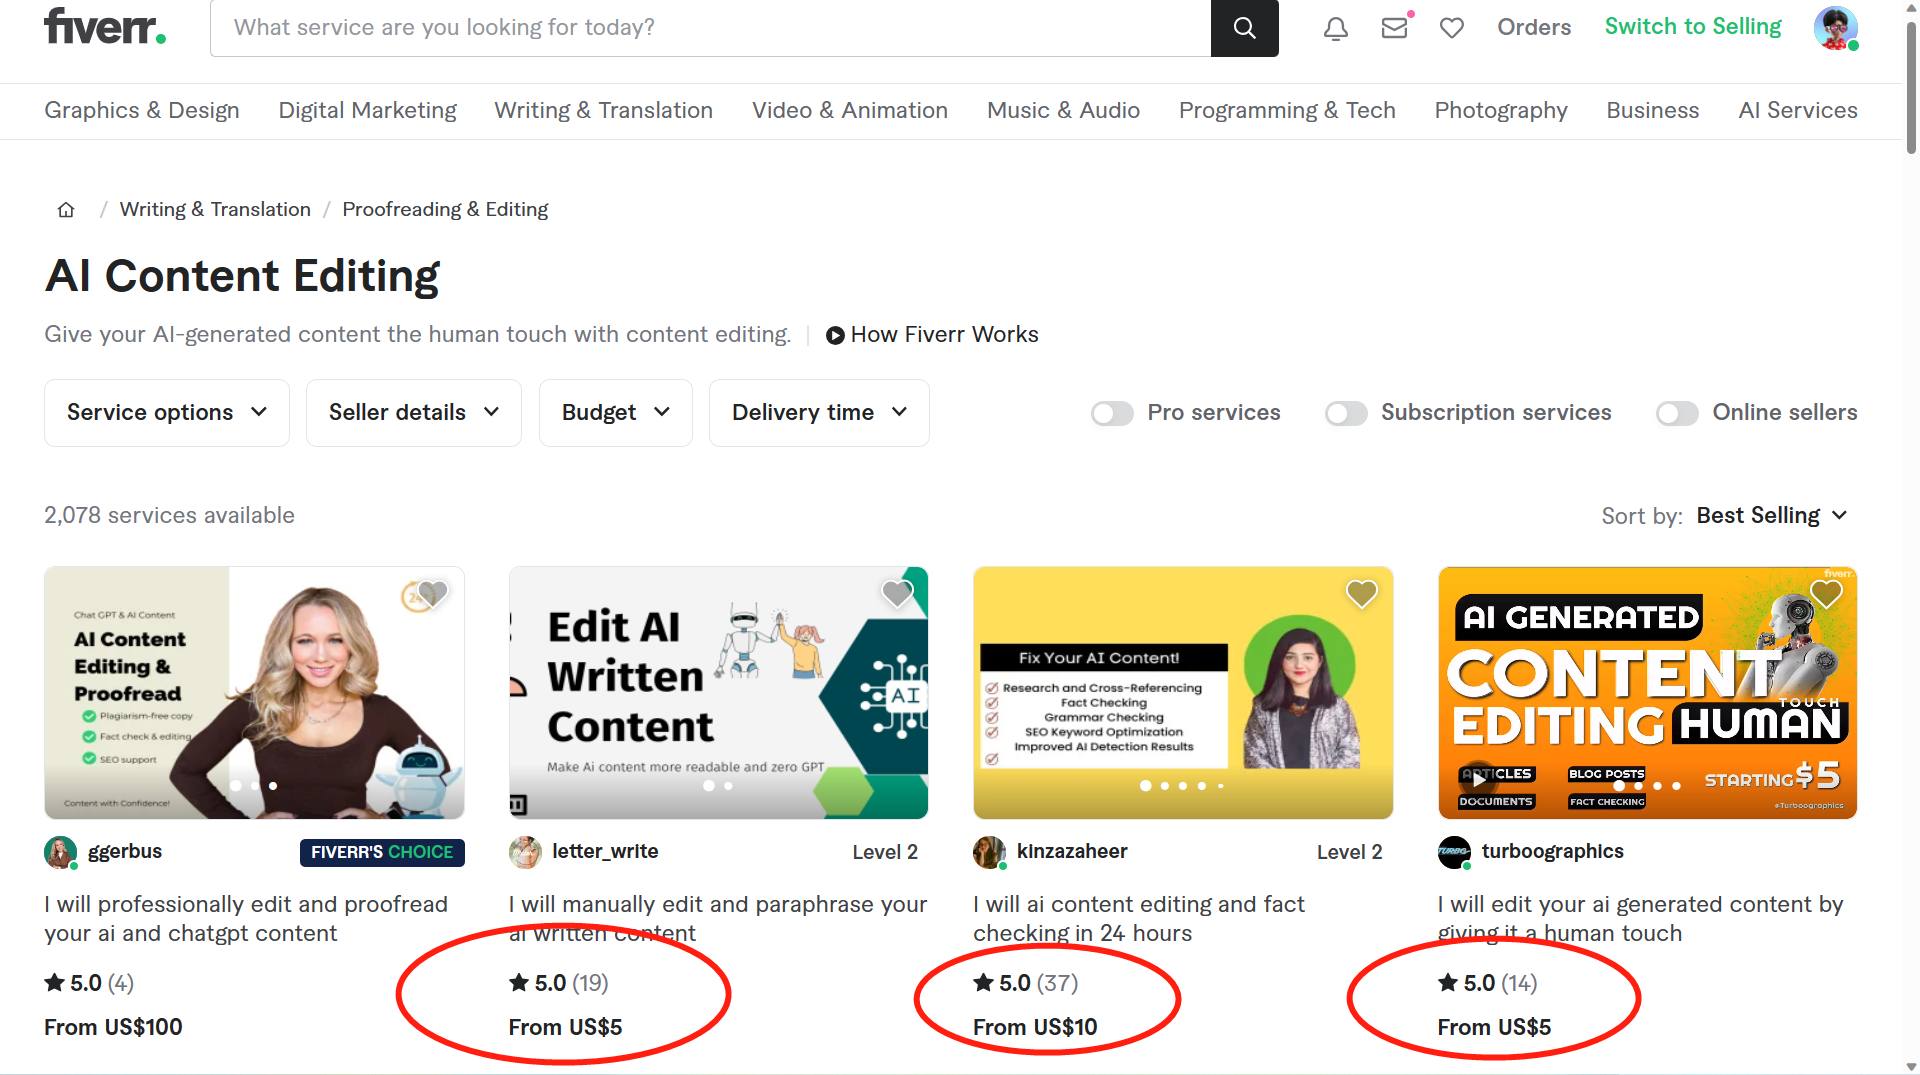Open the Fix Your AI Content thumbnail
The height and width of the screenshot is (1075, 1920).
[x=1183, y=693]
